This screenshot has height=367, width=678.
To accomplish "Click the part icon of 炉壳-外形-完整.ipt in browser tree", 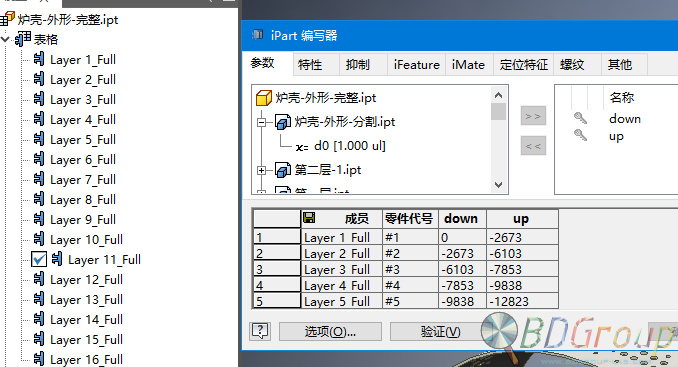I will pos(8,18).
